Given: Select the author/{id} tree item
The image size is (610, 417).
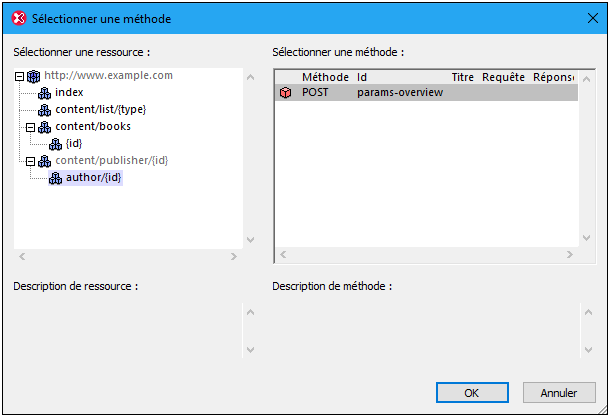Looking at the screenshot, I should 94,178.
